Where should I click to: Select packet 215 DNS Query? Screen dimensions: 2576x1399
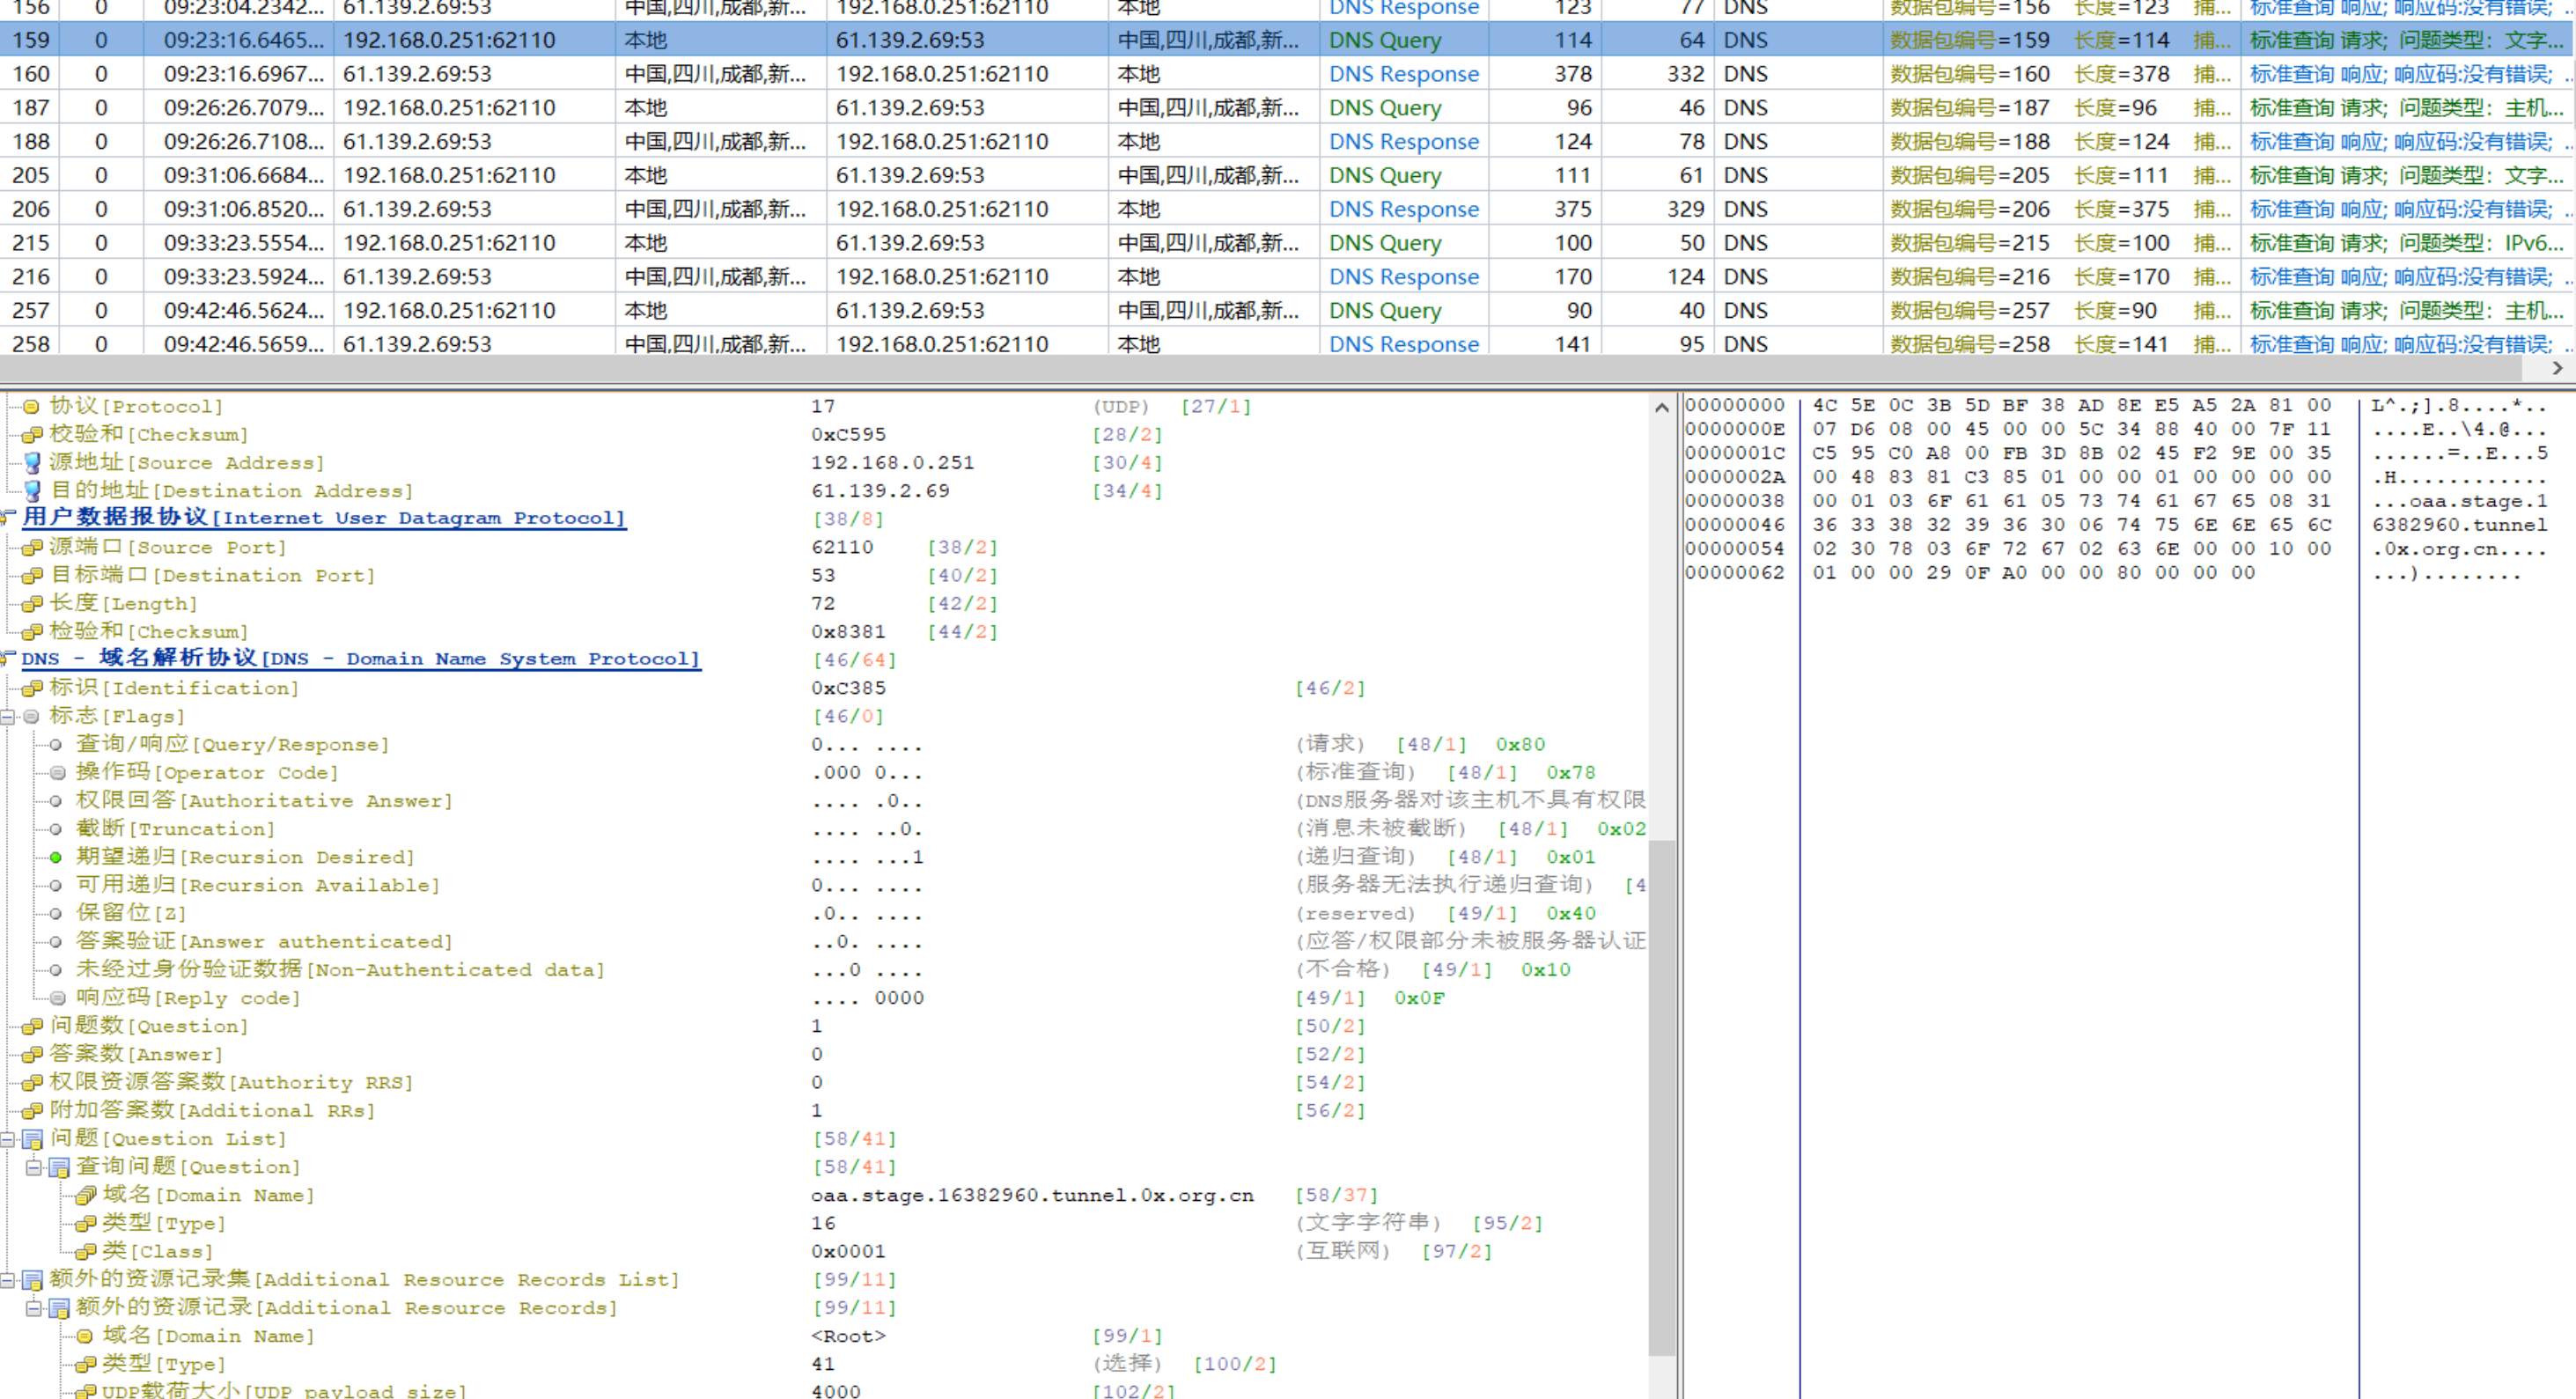(1288, 243)
